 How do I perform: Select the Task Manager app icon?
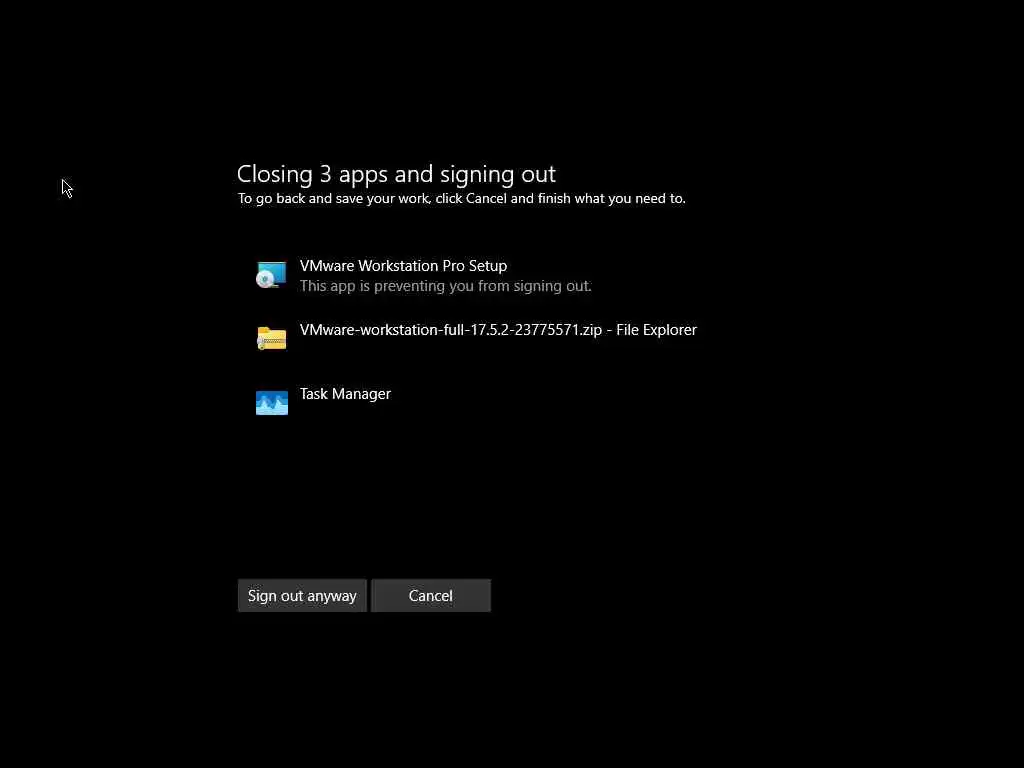(272, 403)
